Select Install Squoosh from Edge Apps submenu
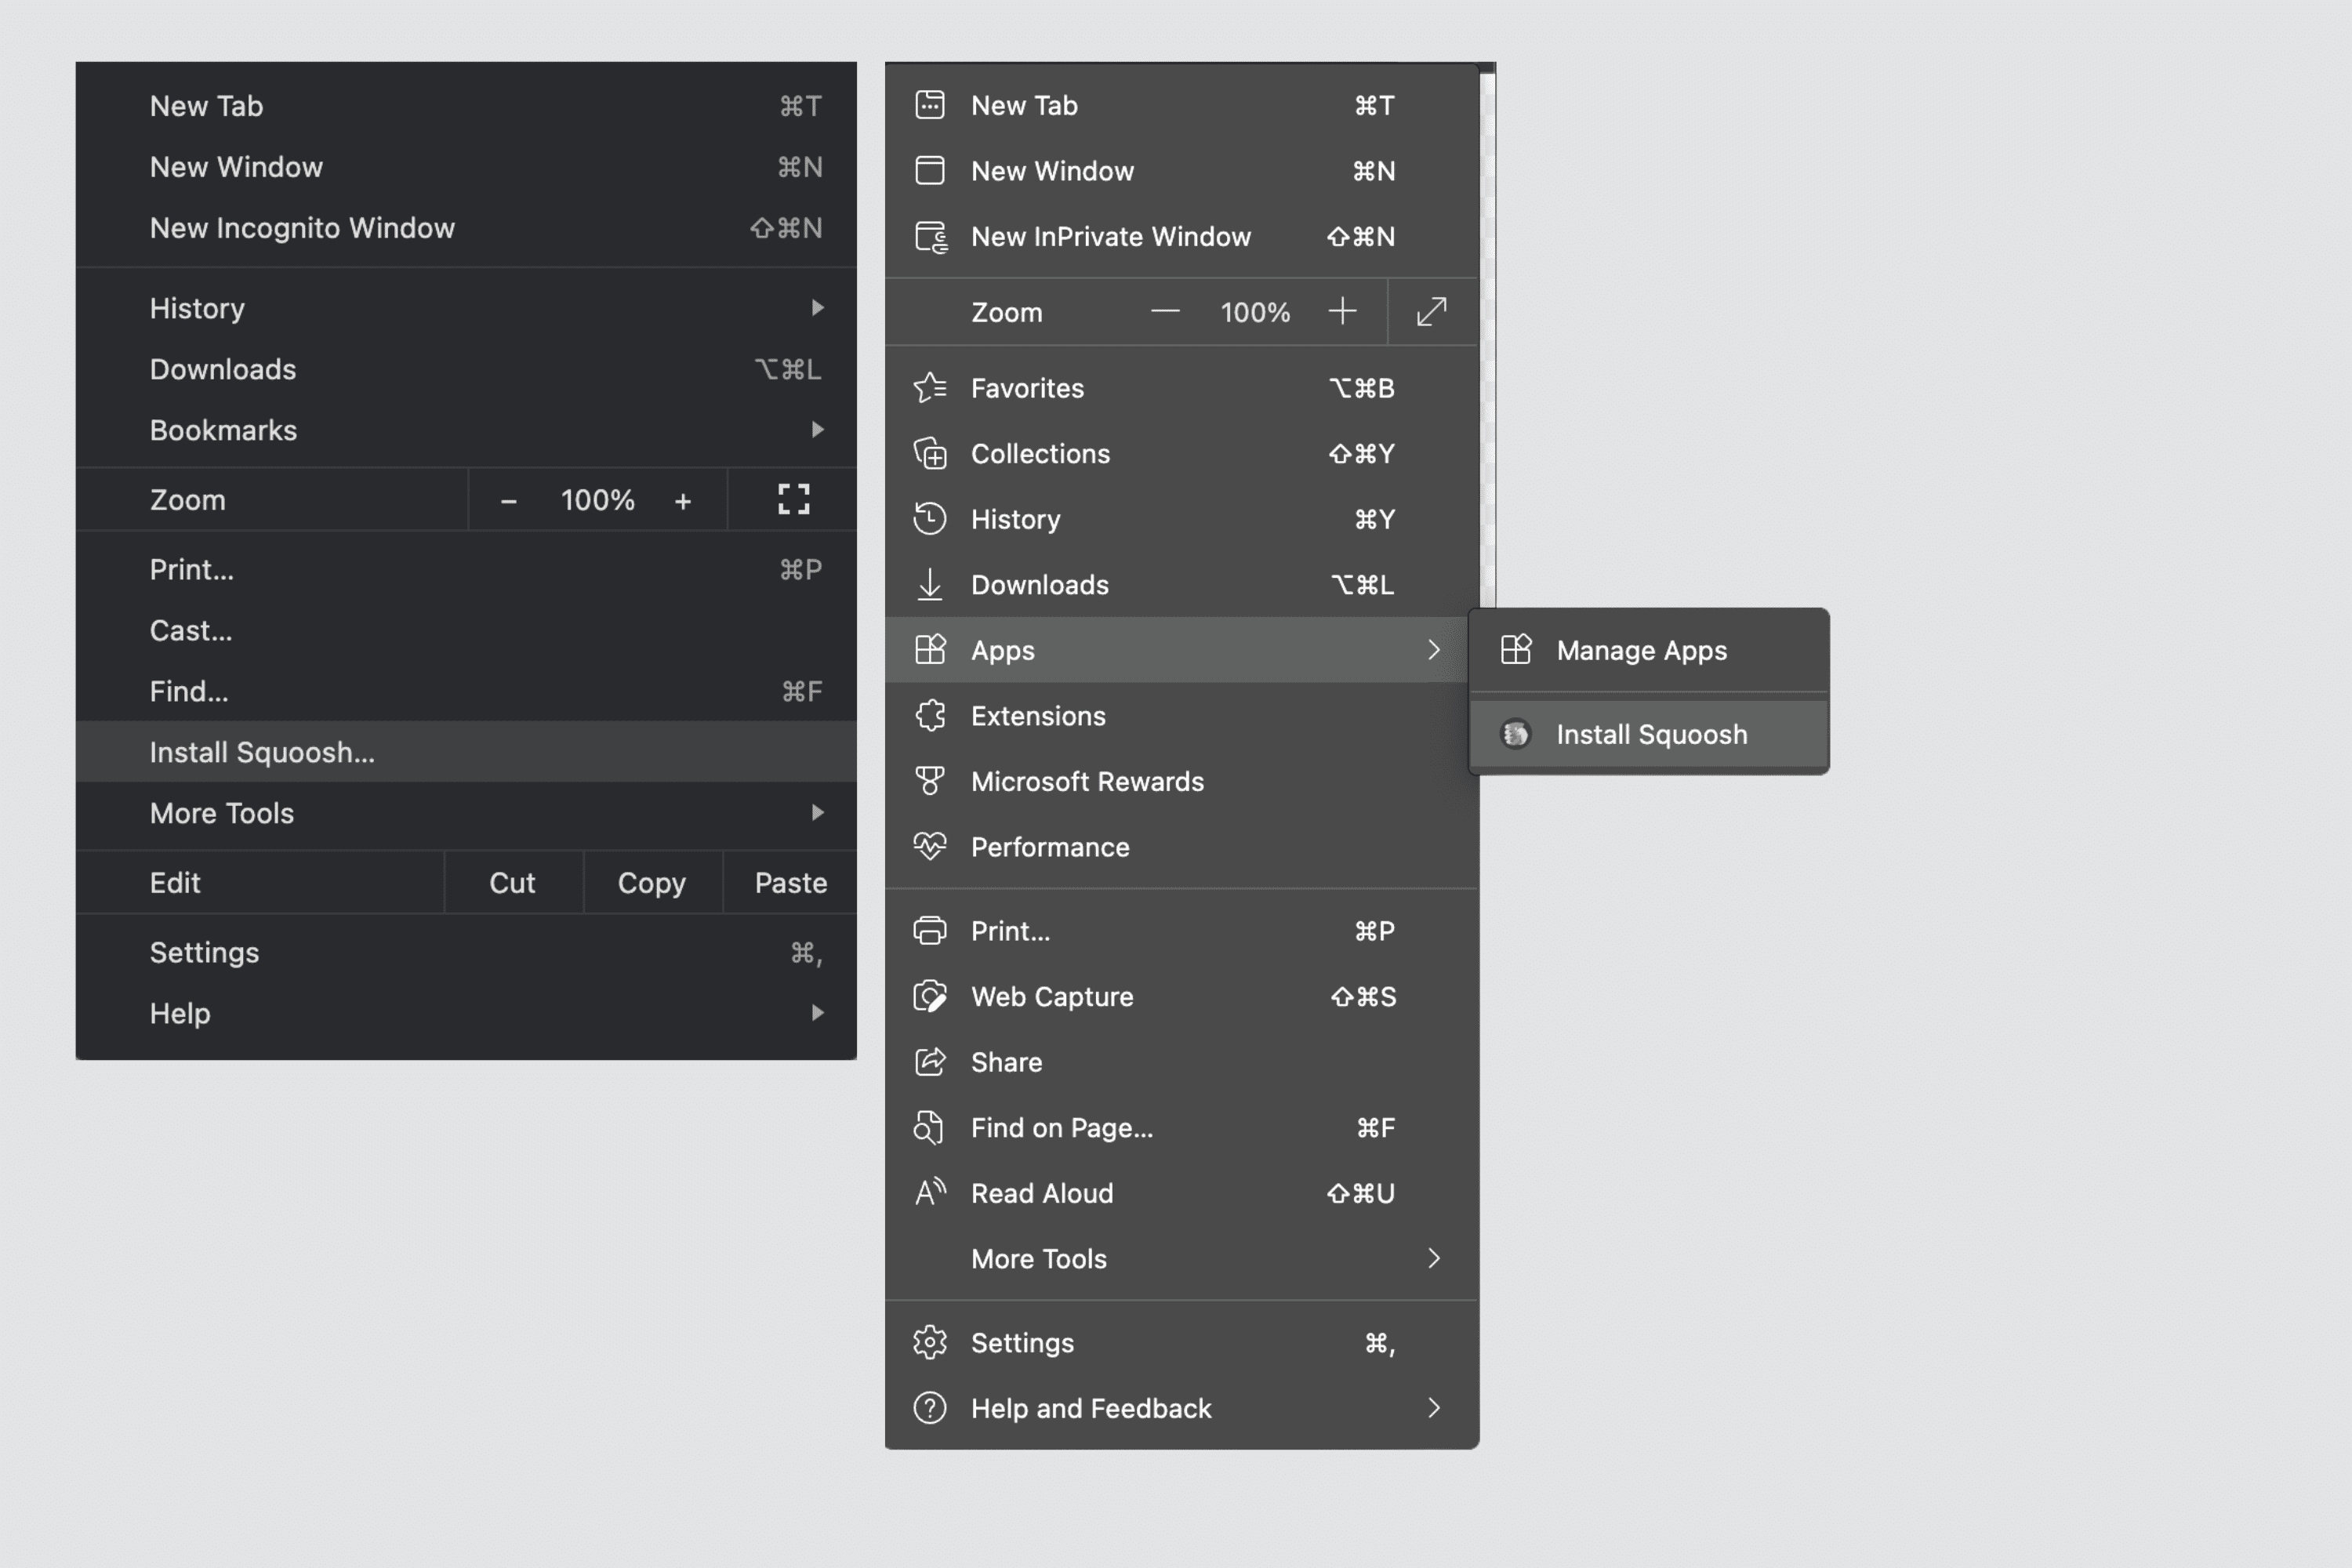2352x1568 pixels. click(x=1652, y=733)
